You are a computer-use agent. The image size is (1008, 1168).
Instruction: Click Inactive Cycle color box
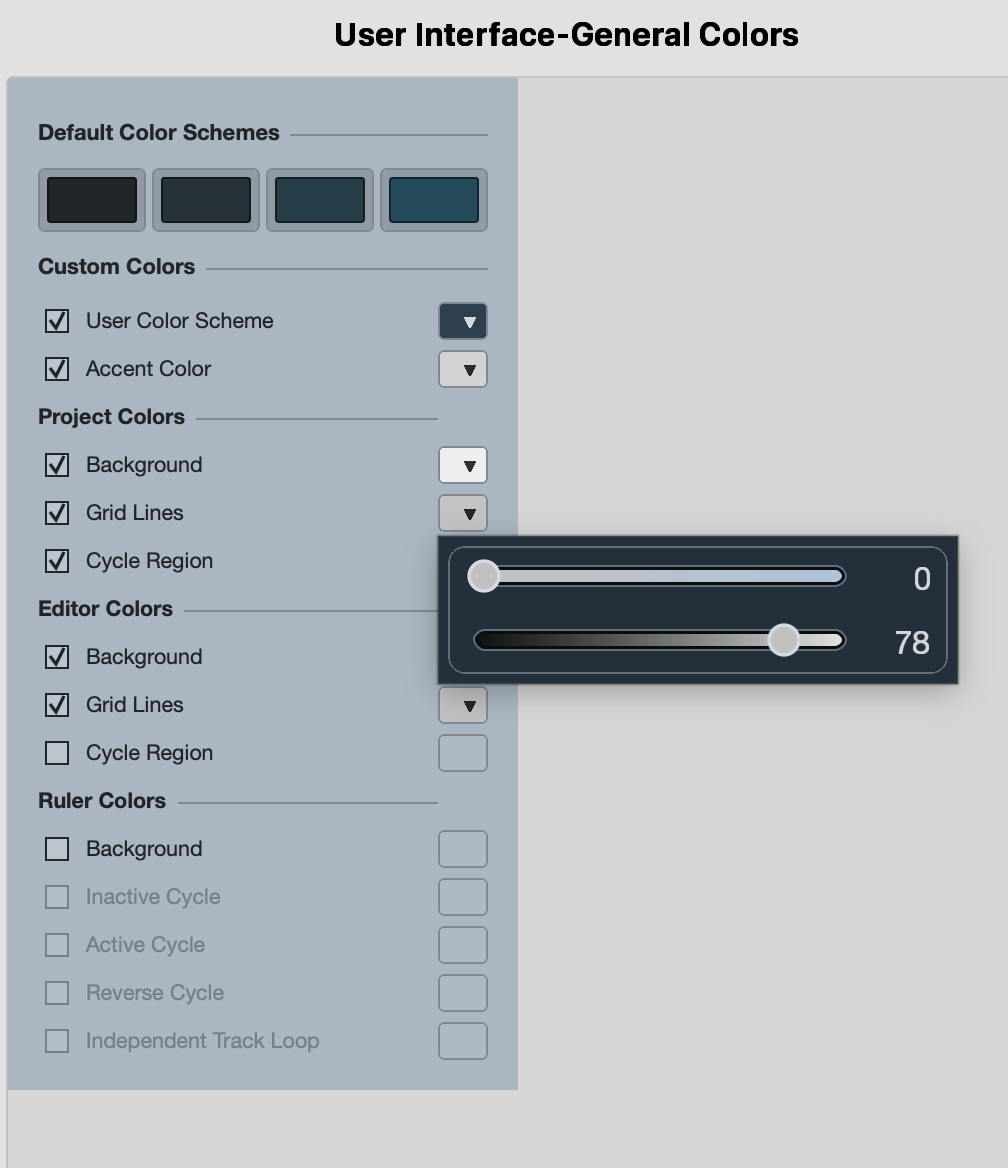tap(463, 897)
